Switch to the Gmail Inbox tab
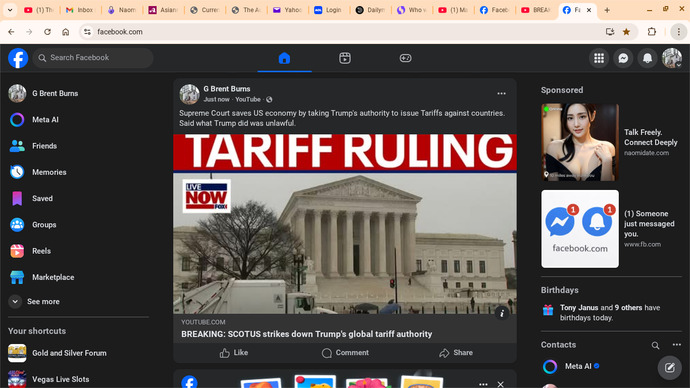Image resolution: width=690 pixels, height=388 pixels. [x=80, y=10]
